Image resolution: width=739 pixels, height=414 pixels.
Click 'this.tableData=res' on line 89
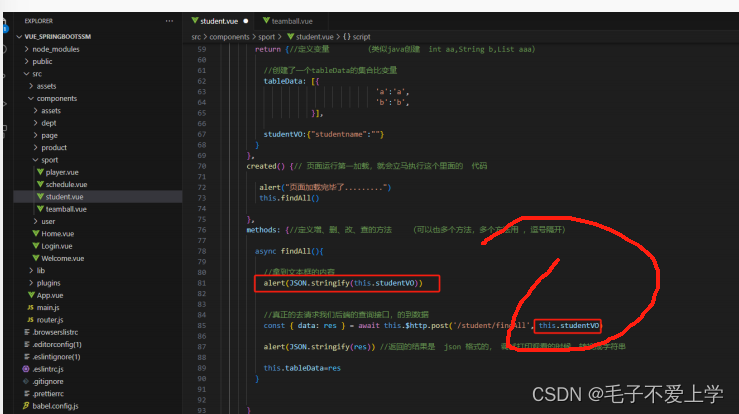302,368
